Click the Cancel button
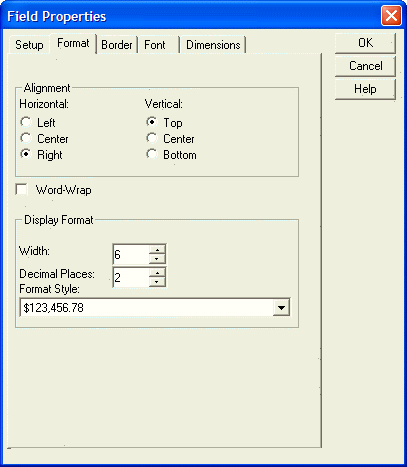407x467 pixels. tap(365, 66)
